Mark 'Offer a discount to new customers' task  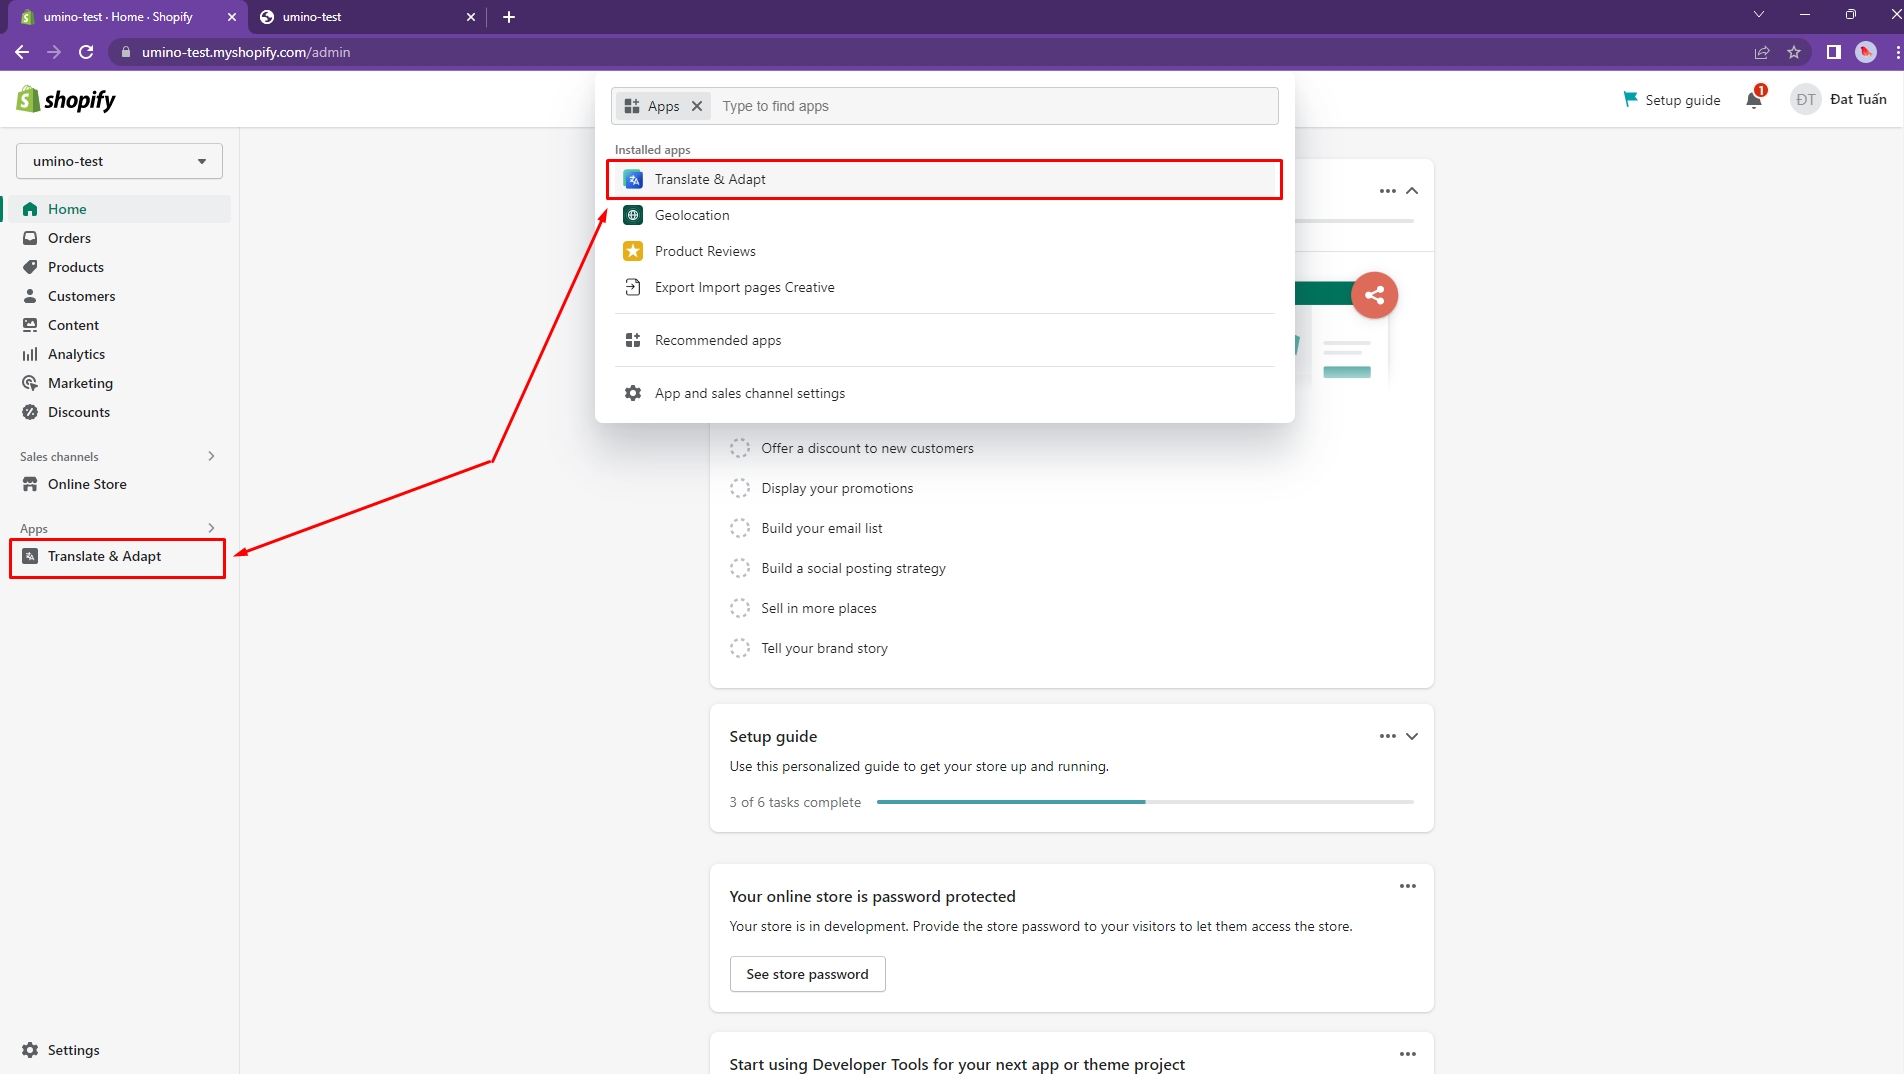tap(740, 448)
